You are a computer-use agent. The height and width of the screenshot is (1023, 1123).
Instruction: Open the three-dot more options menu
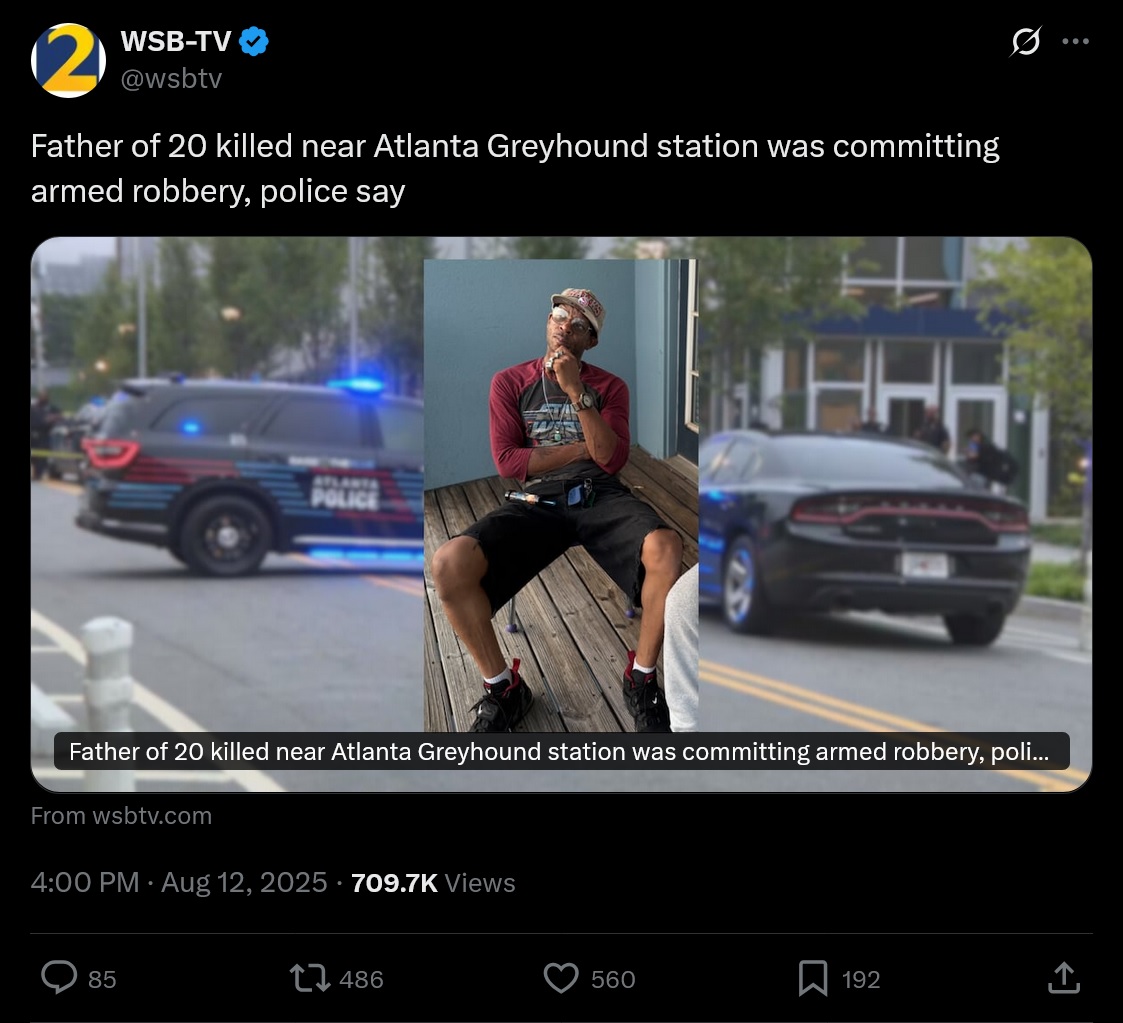pos(1076,42)
